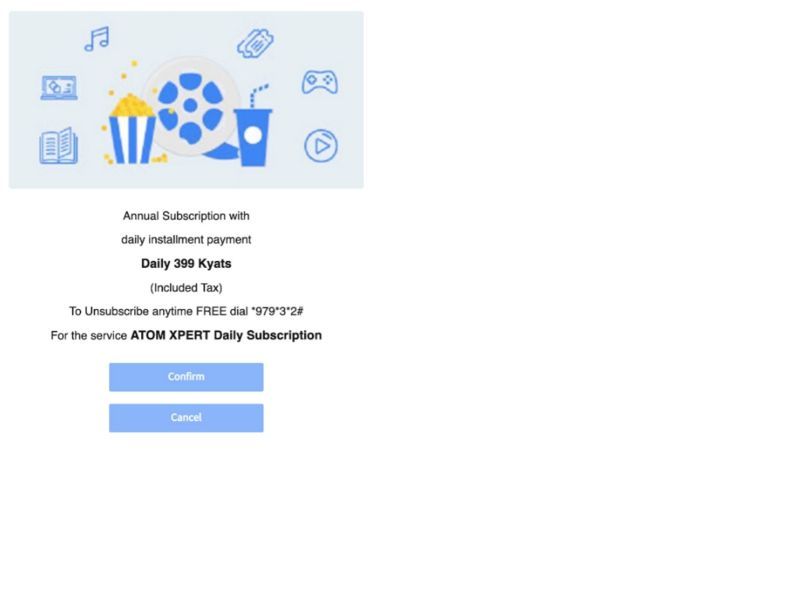800x600 pixels.
Task: Click the 'Annual Subscription with' heading text
Action: [x=186, y=216]
